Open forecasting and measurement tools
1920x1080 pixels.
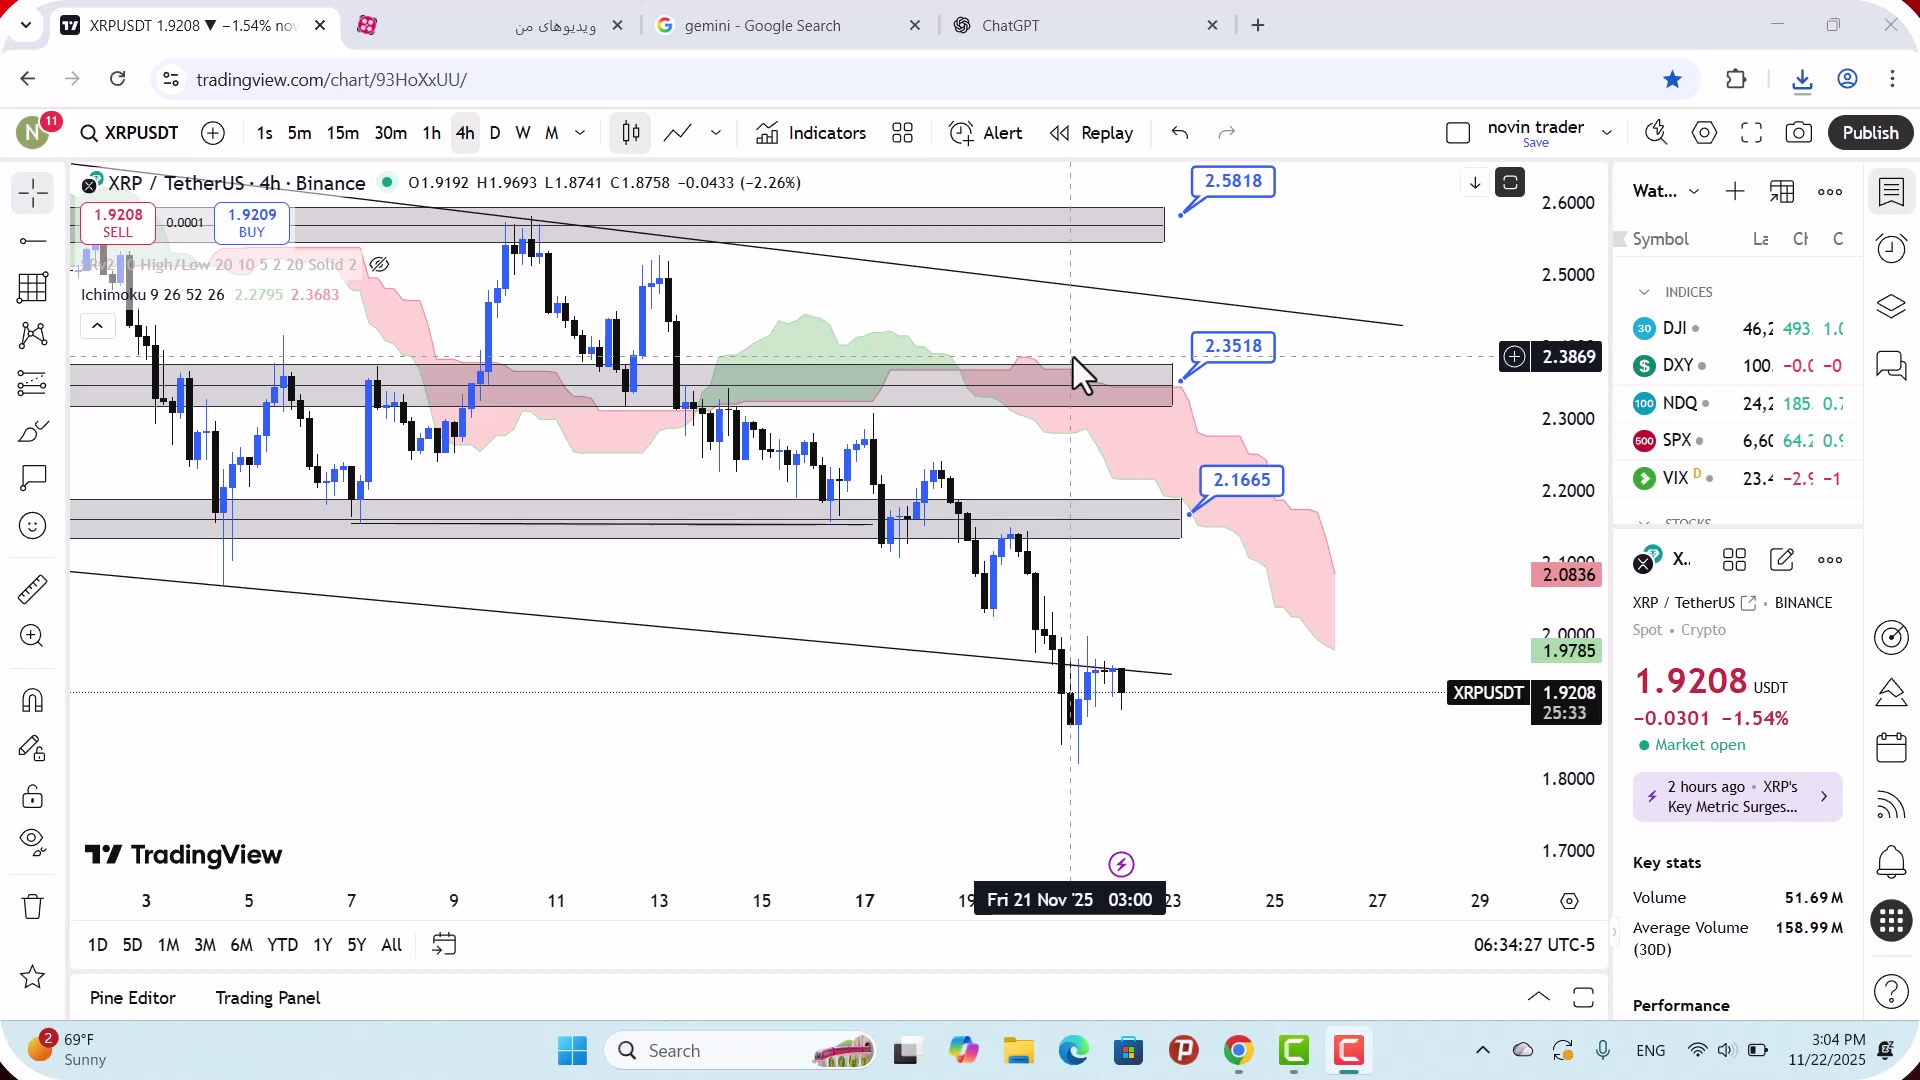(33, 383)
